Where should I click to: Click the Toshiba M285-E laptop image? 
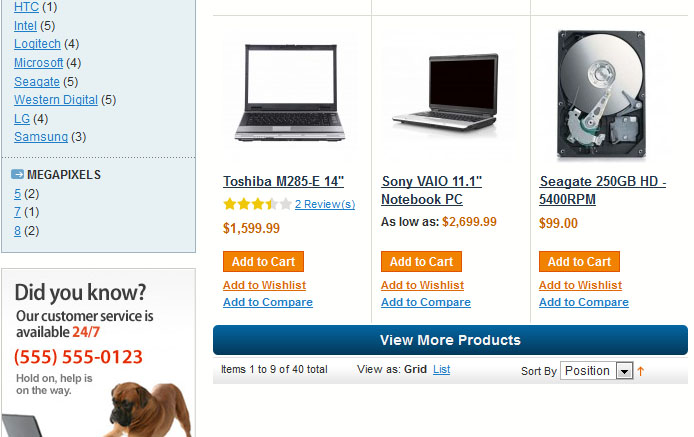point(290,93)
